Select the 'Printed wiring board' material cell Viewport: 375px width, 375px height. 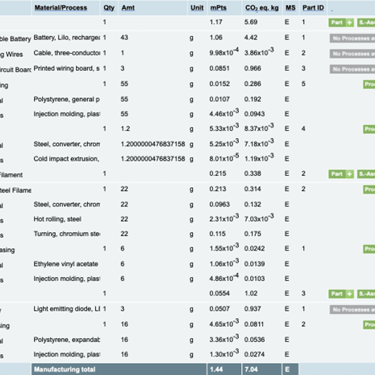click(67, 68)
